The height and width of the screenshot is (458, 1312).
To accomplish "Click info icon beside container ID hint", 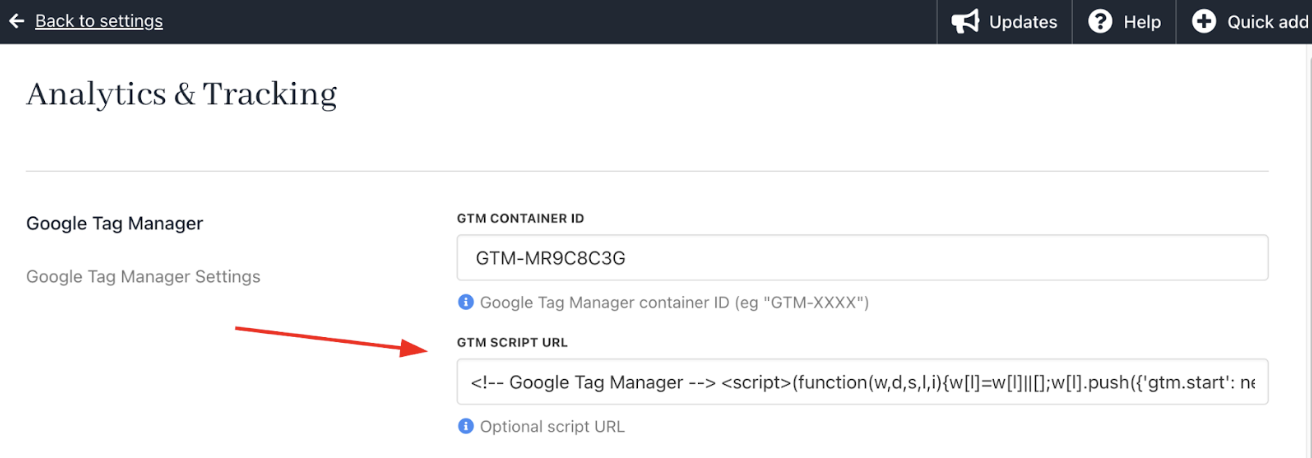I will [x=465, y=302].
